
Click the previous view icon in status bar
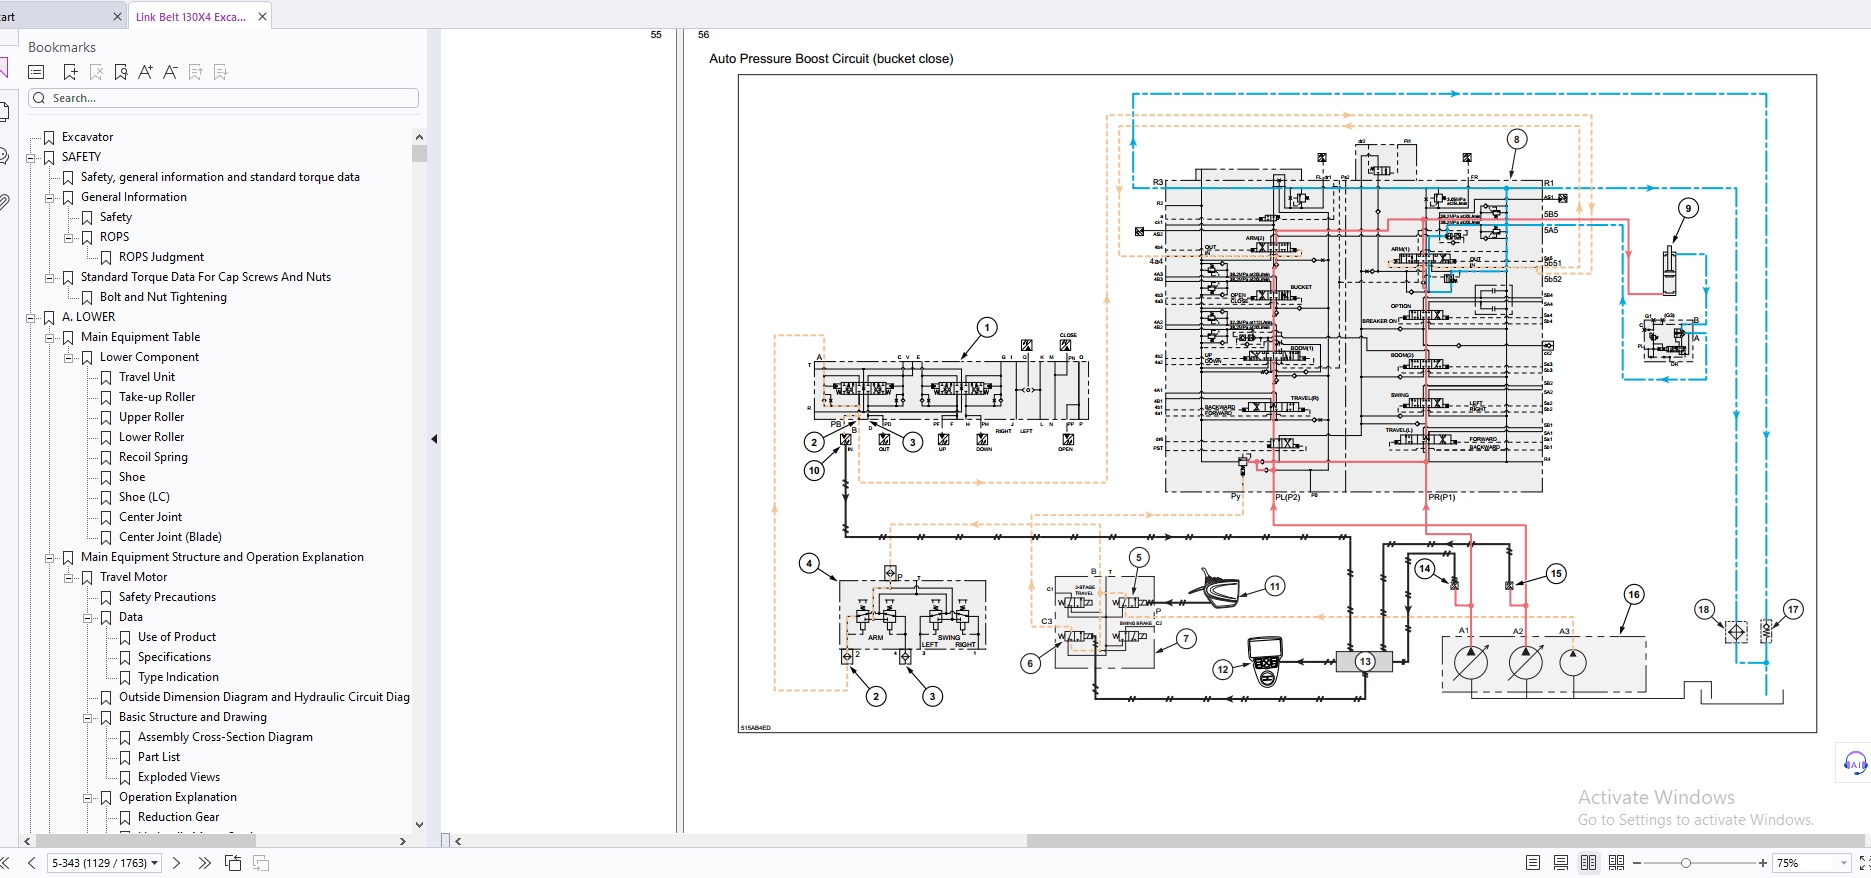pyautogui.click(x=233, y=863)
